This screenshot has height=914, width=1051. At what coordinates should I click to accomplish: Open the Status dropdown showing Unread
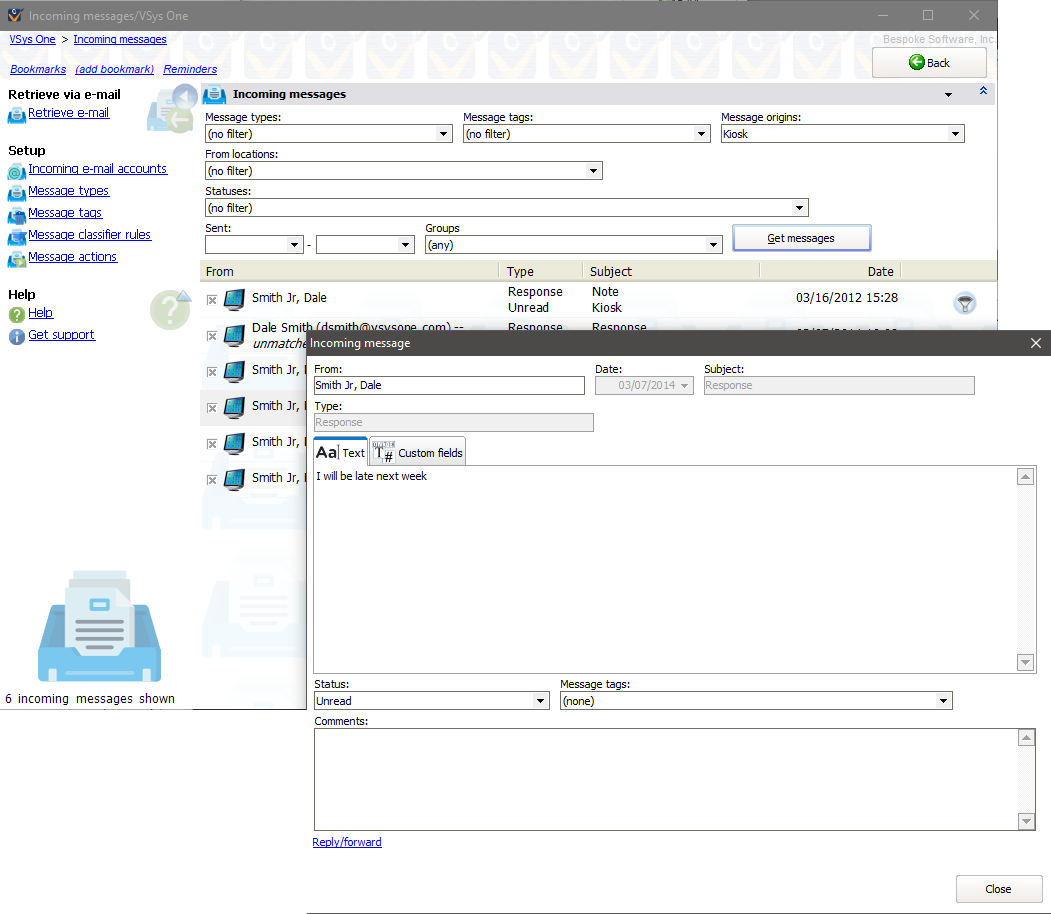click(x=541, y=702)
